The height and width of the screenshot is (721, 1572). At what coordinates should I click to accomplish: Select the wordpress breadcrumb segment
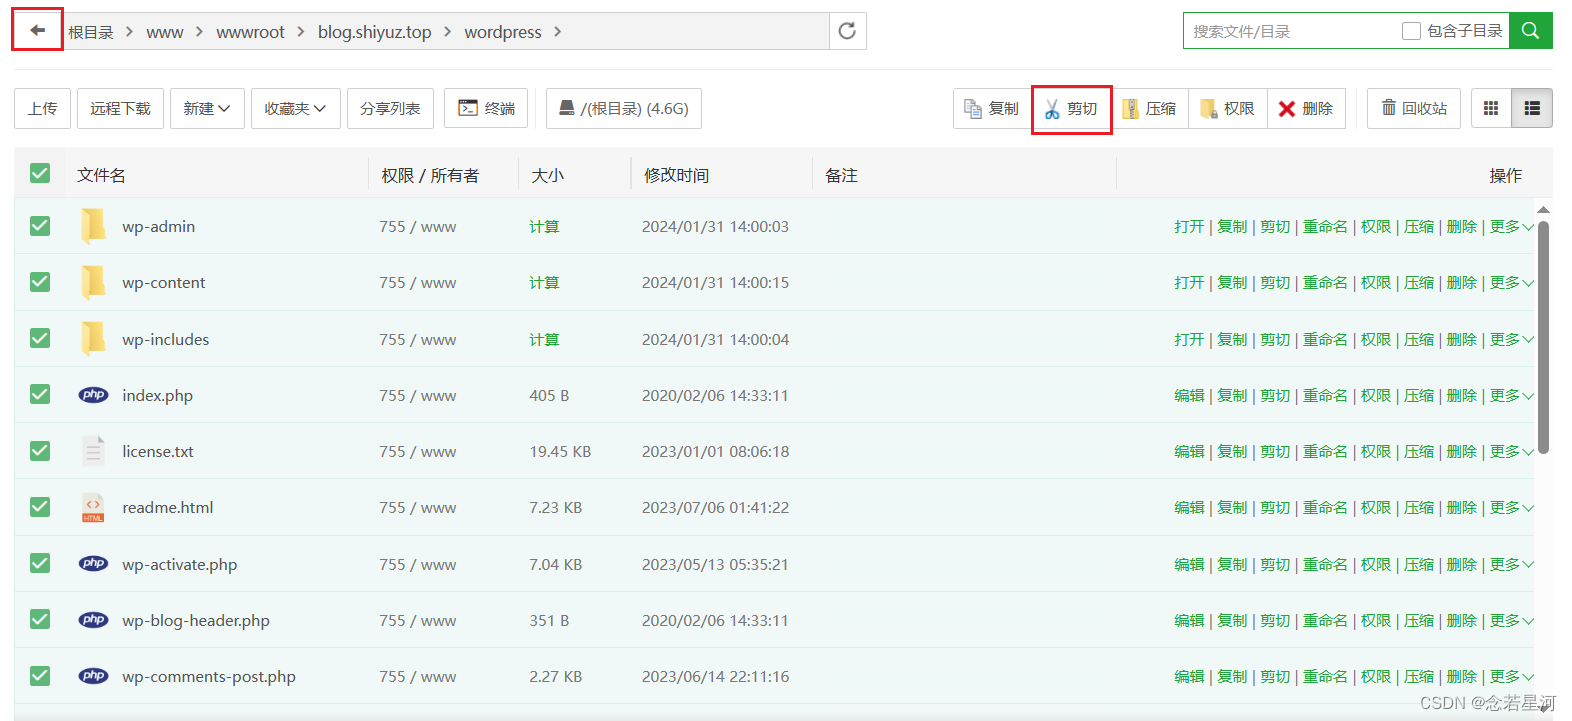(x=503, y=32)
